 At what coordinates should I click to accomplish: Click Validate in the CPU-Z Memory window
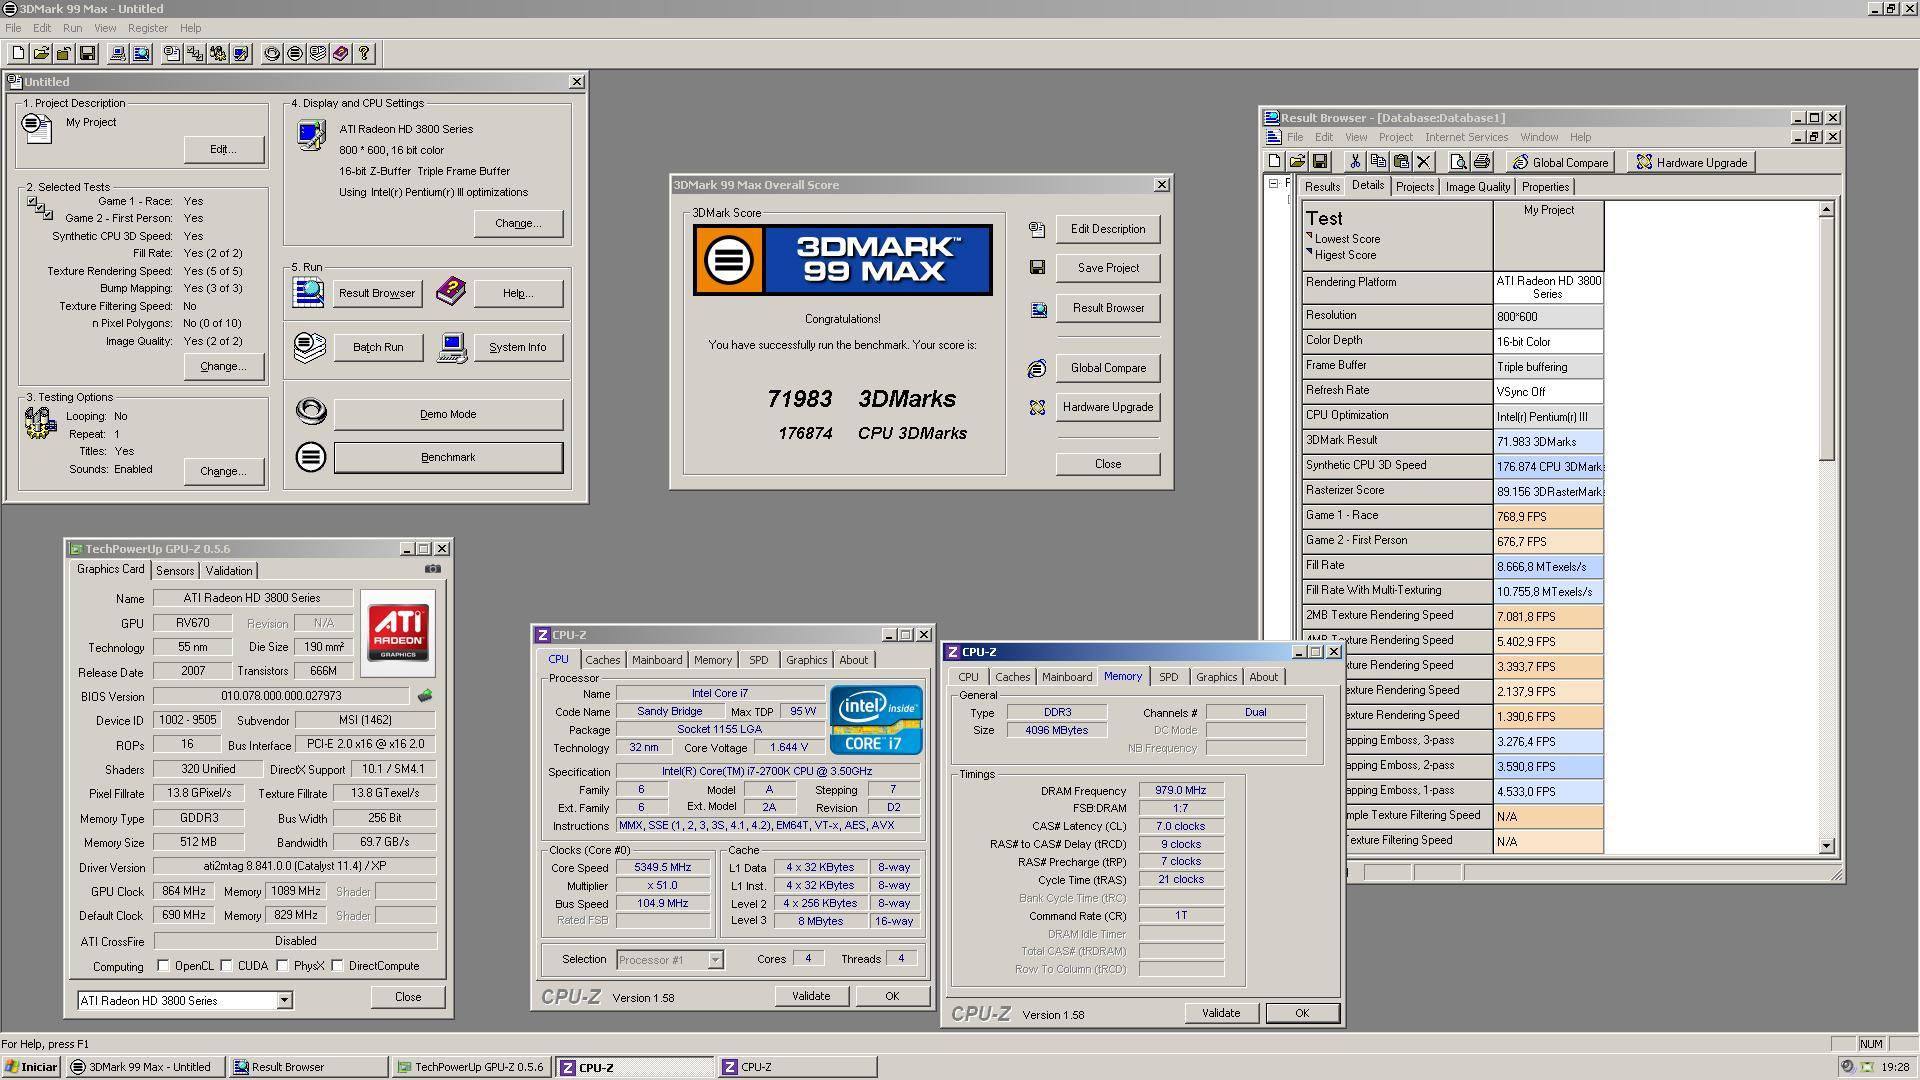(1220, 1013)
